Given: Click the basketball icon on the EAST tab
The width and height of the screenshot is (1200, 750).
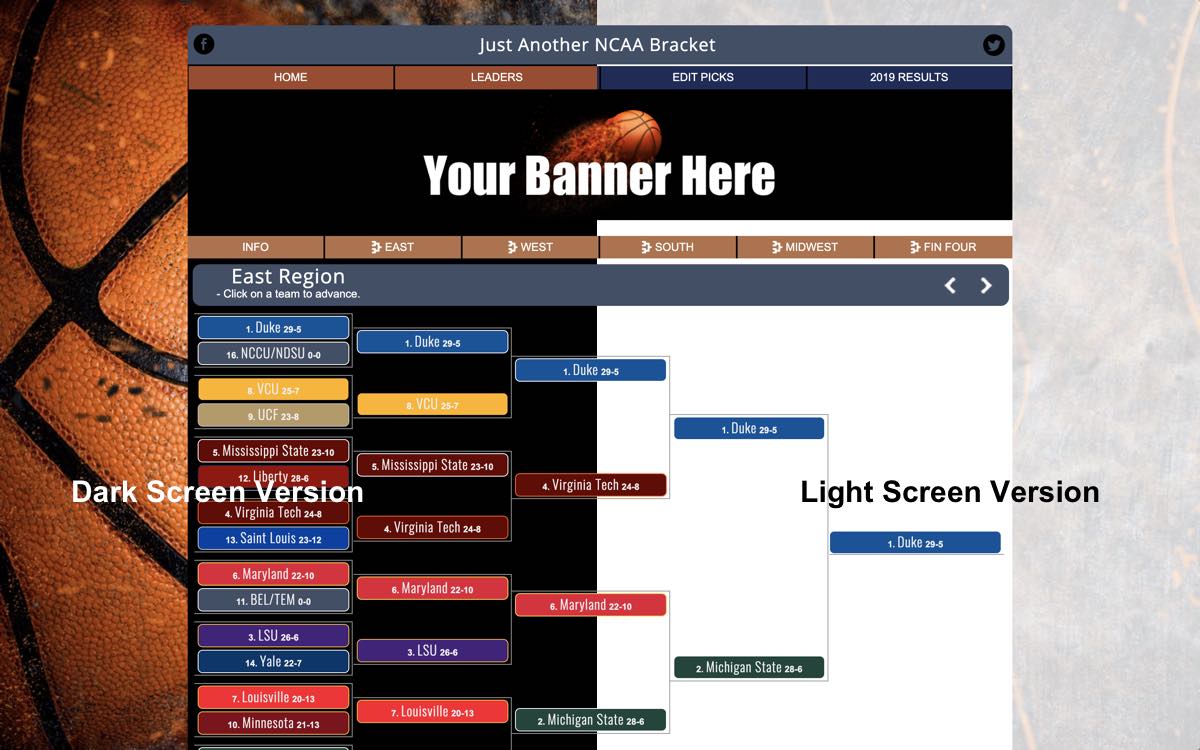Looking at the screenshot, I should click(x=375, y=246).
